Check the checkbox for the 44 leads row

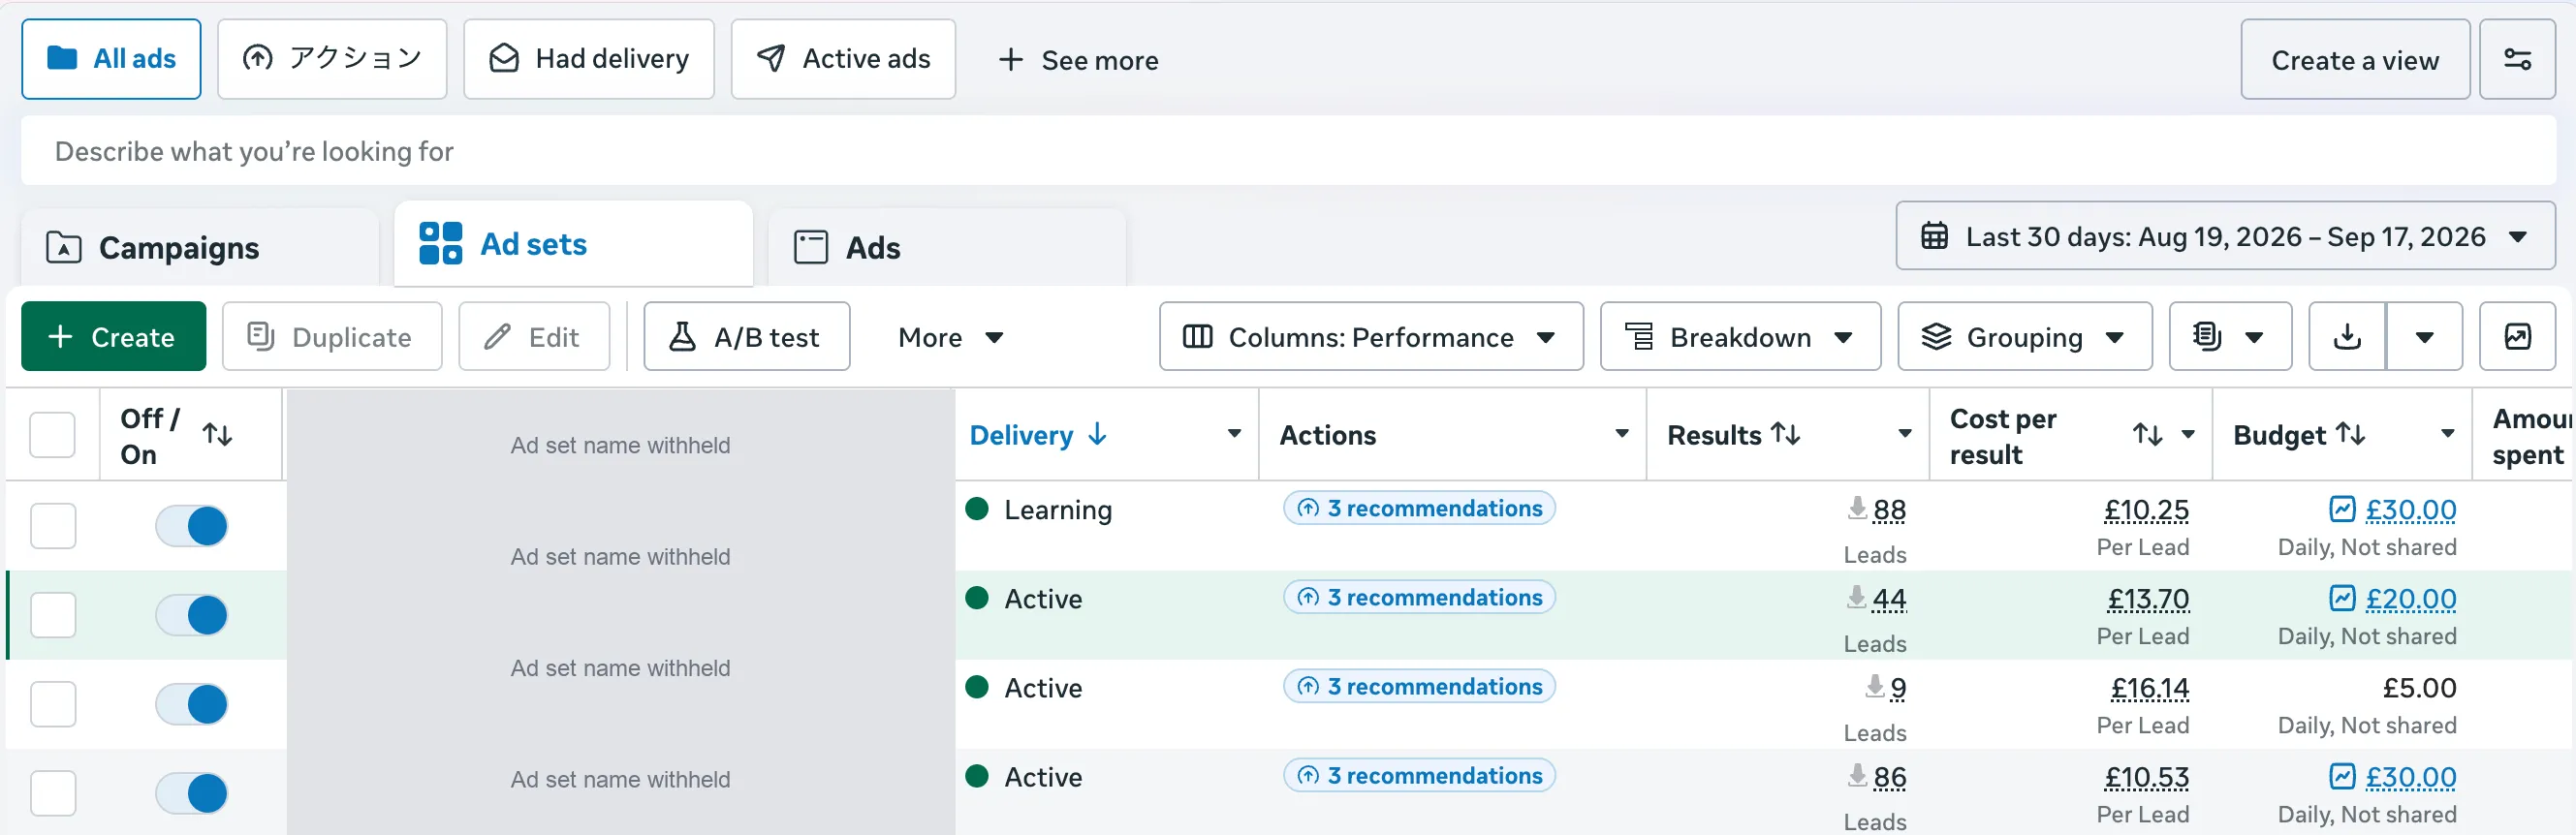pyautogui.click(x=53, y=615)
